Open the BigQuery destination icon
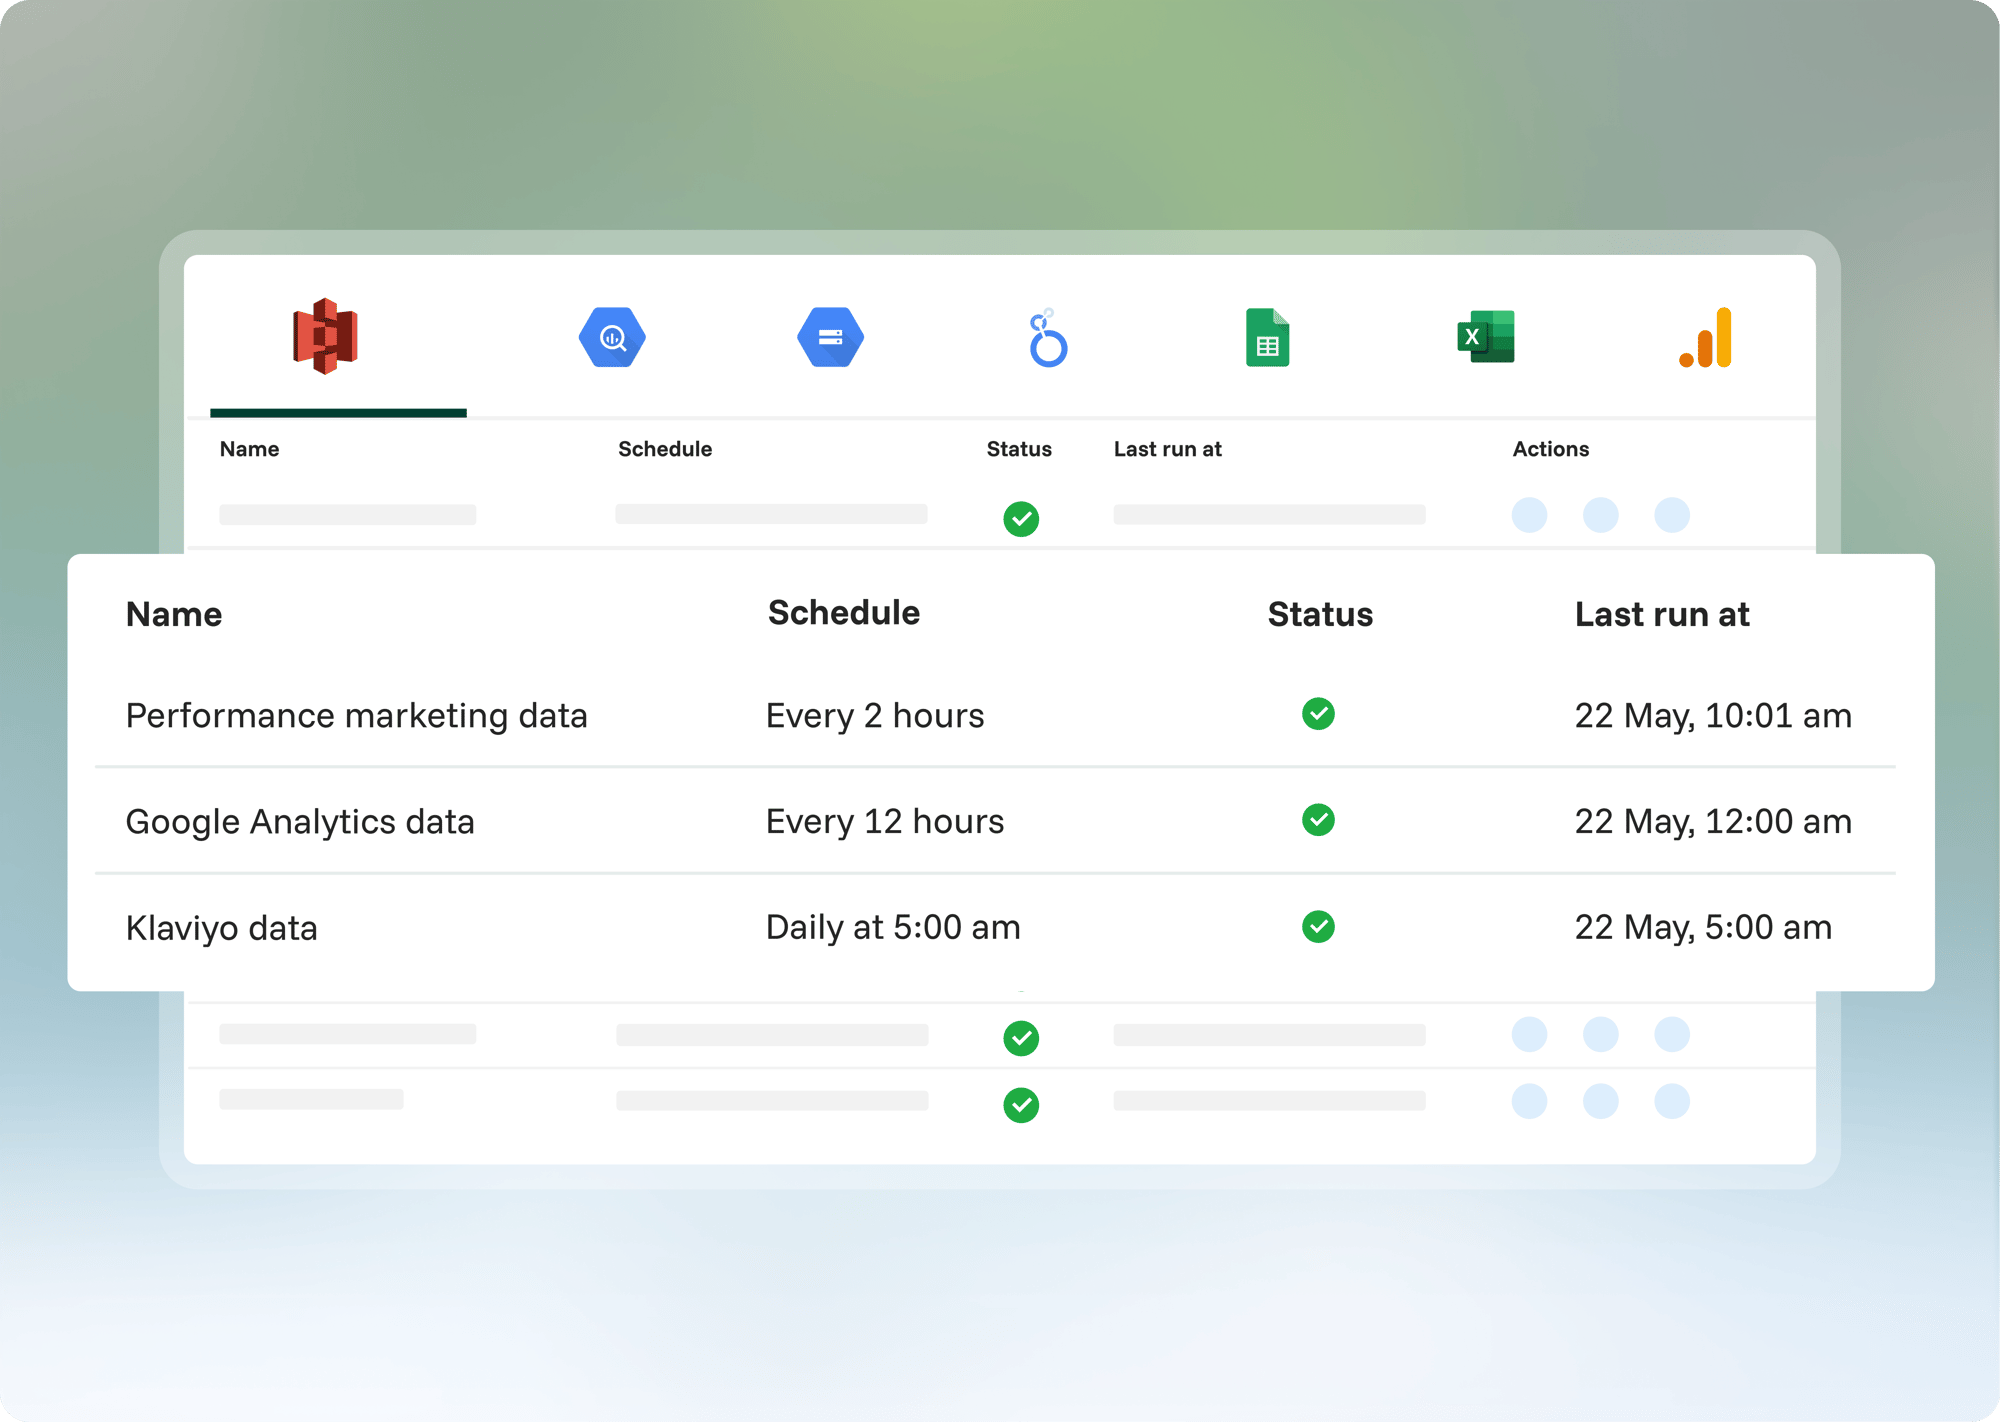The height and width of the screenshot is (1422, 2000). click(x=612, y=337)
